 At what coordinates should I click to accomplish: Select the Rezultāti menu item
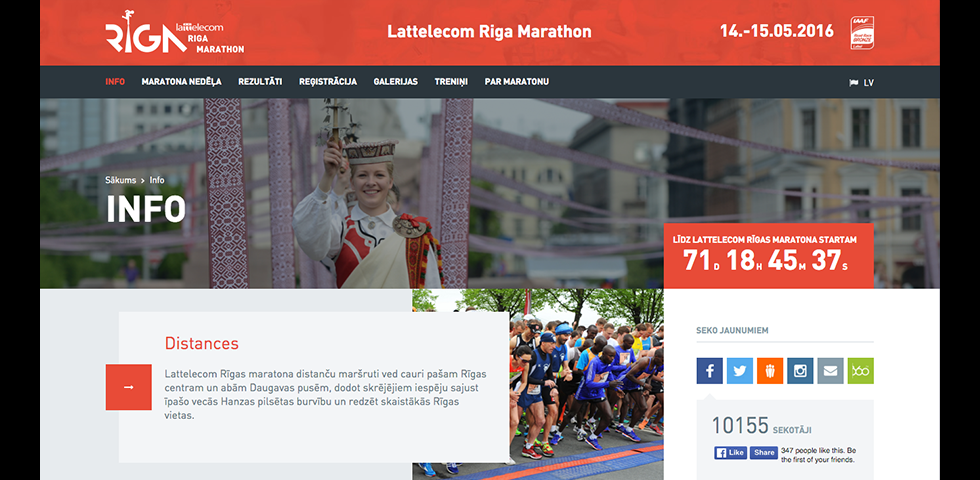coord(260,82)
